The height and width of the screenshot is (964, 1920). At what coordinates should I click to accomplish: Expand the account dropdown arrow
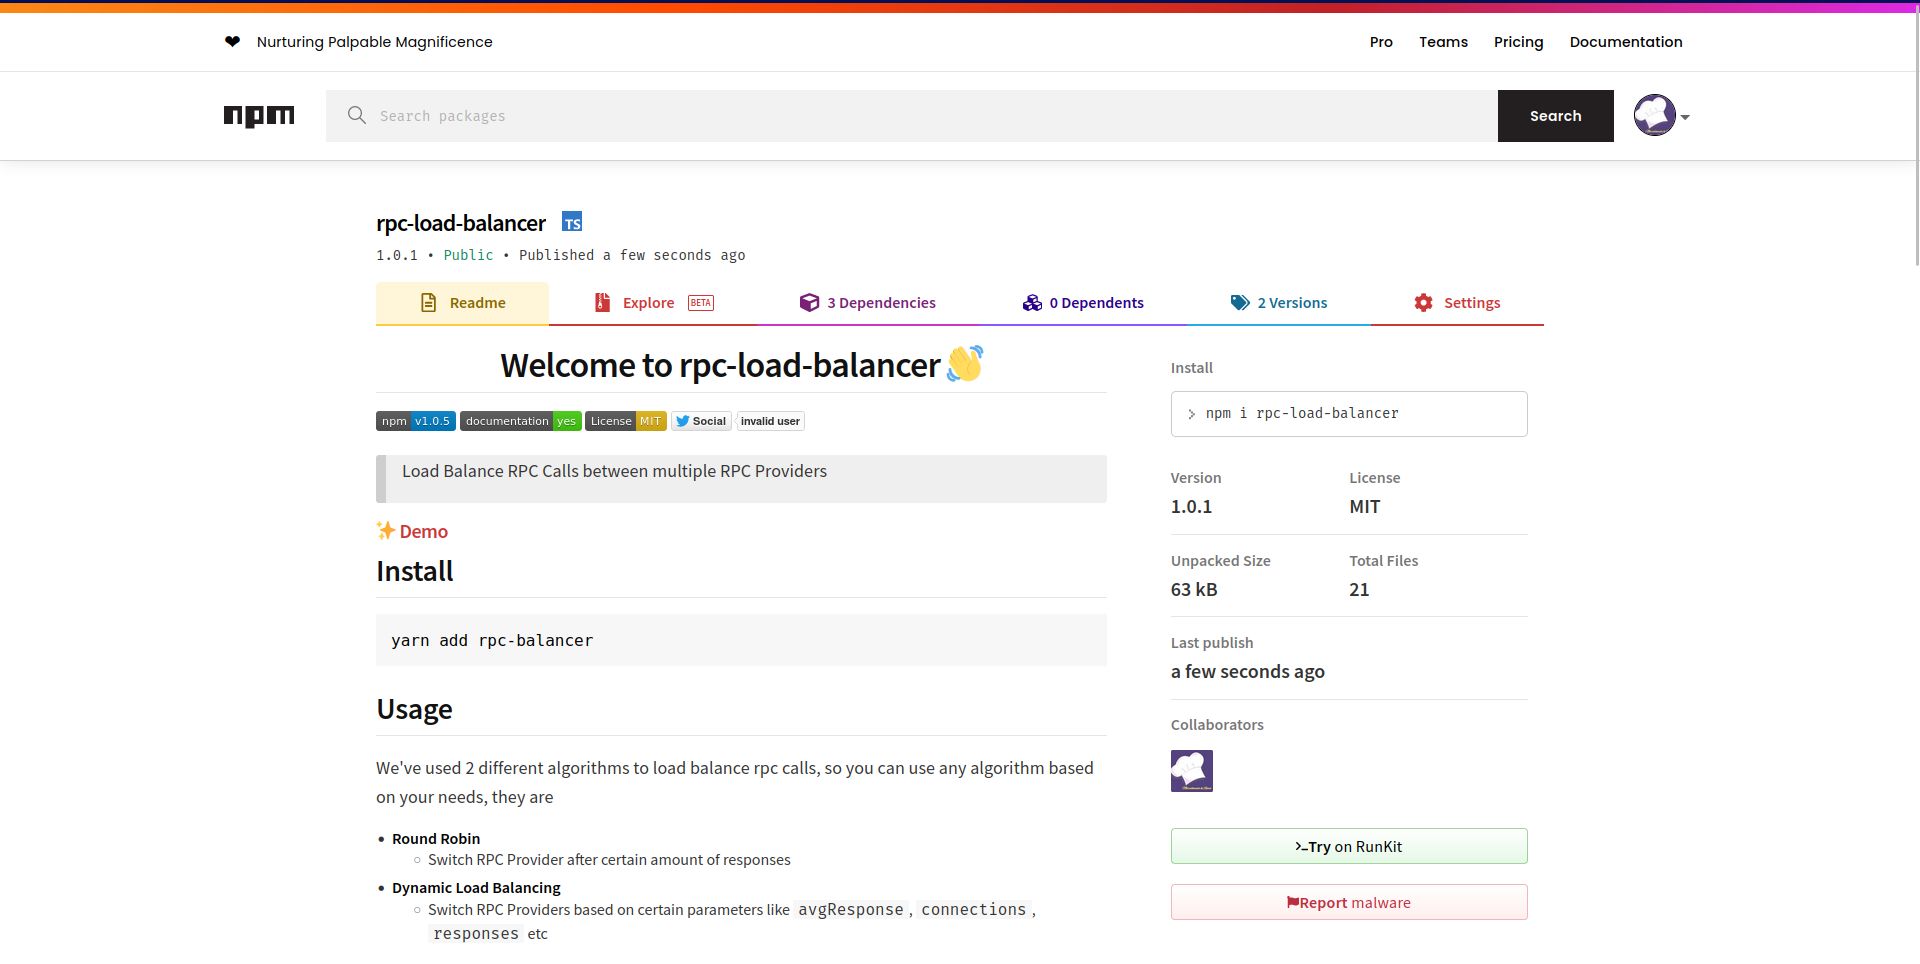(1685, 117)
